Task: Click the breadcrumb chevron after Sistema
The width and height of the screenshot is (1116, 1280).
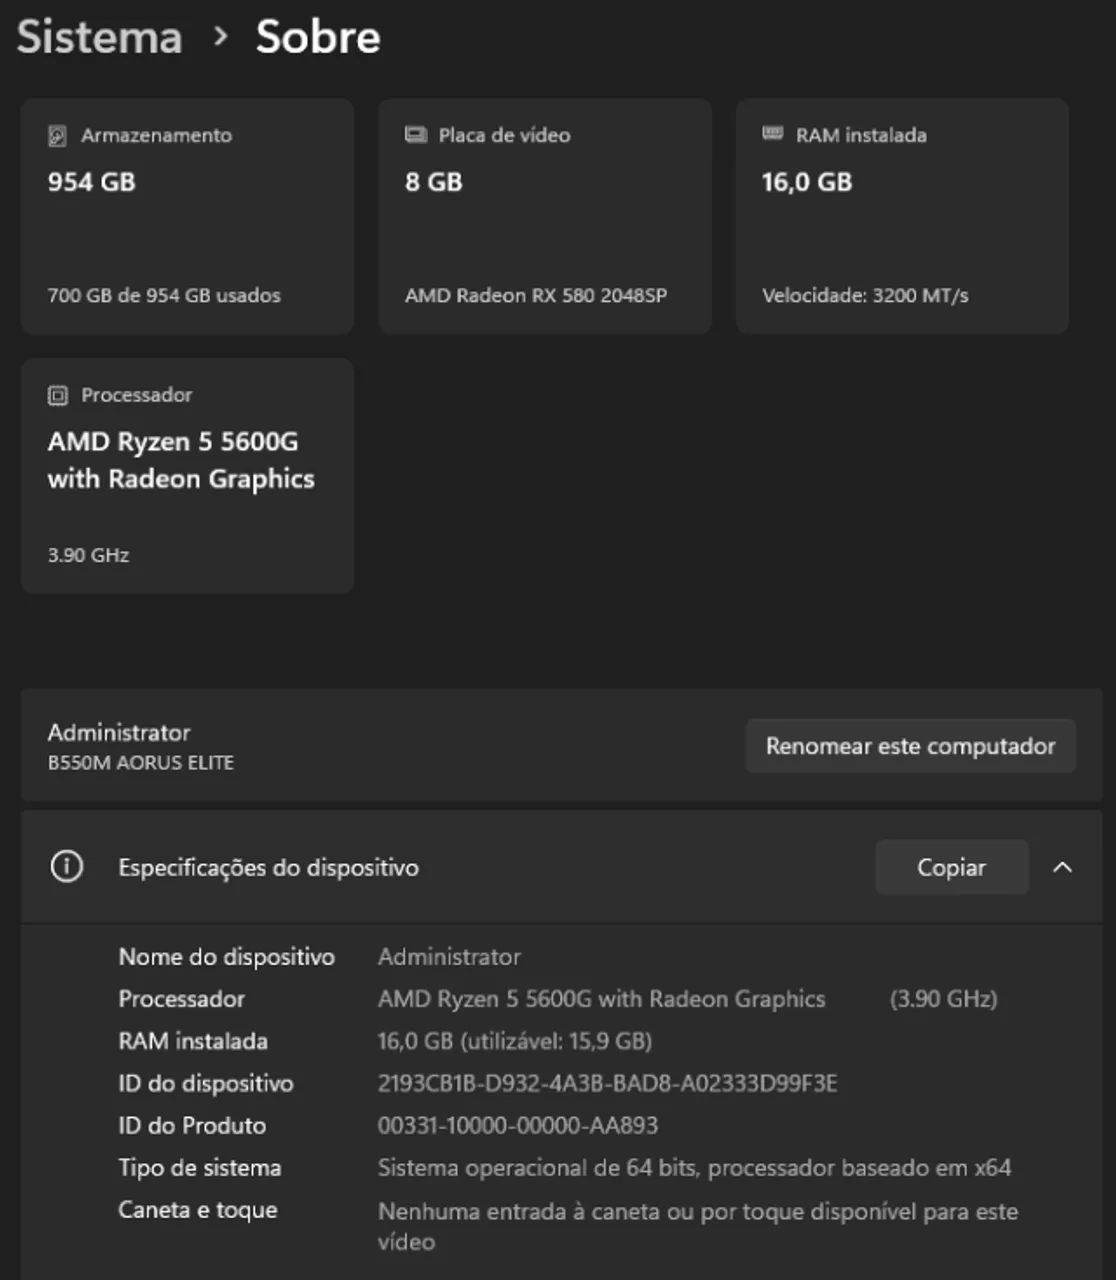Action: [x=221, y=37]
